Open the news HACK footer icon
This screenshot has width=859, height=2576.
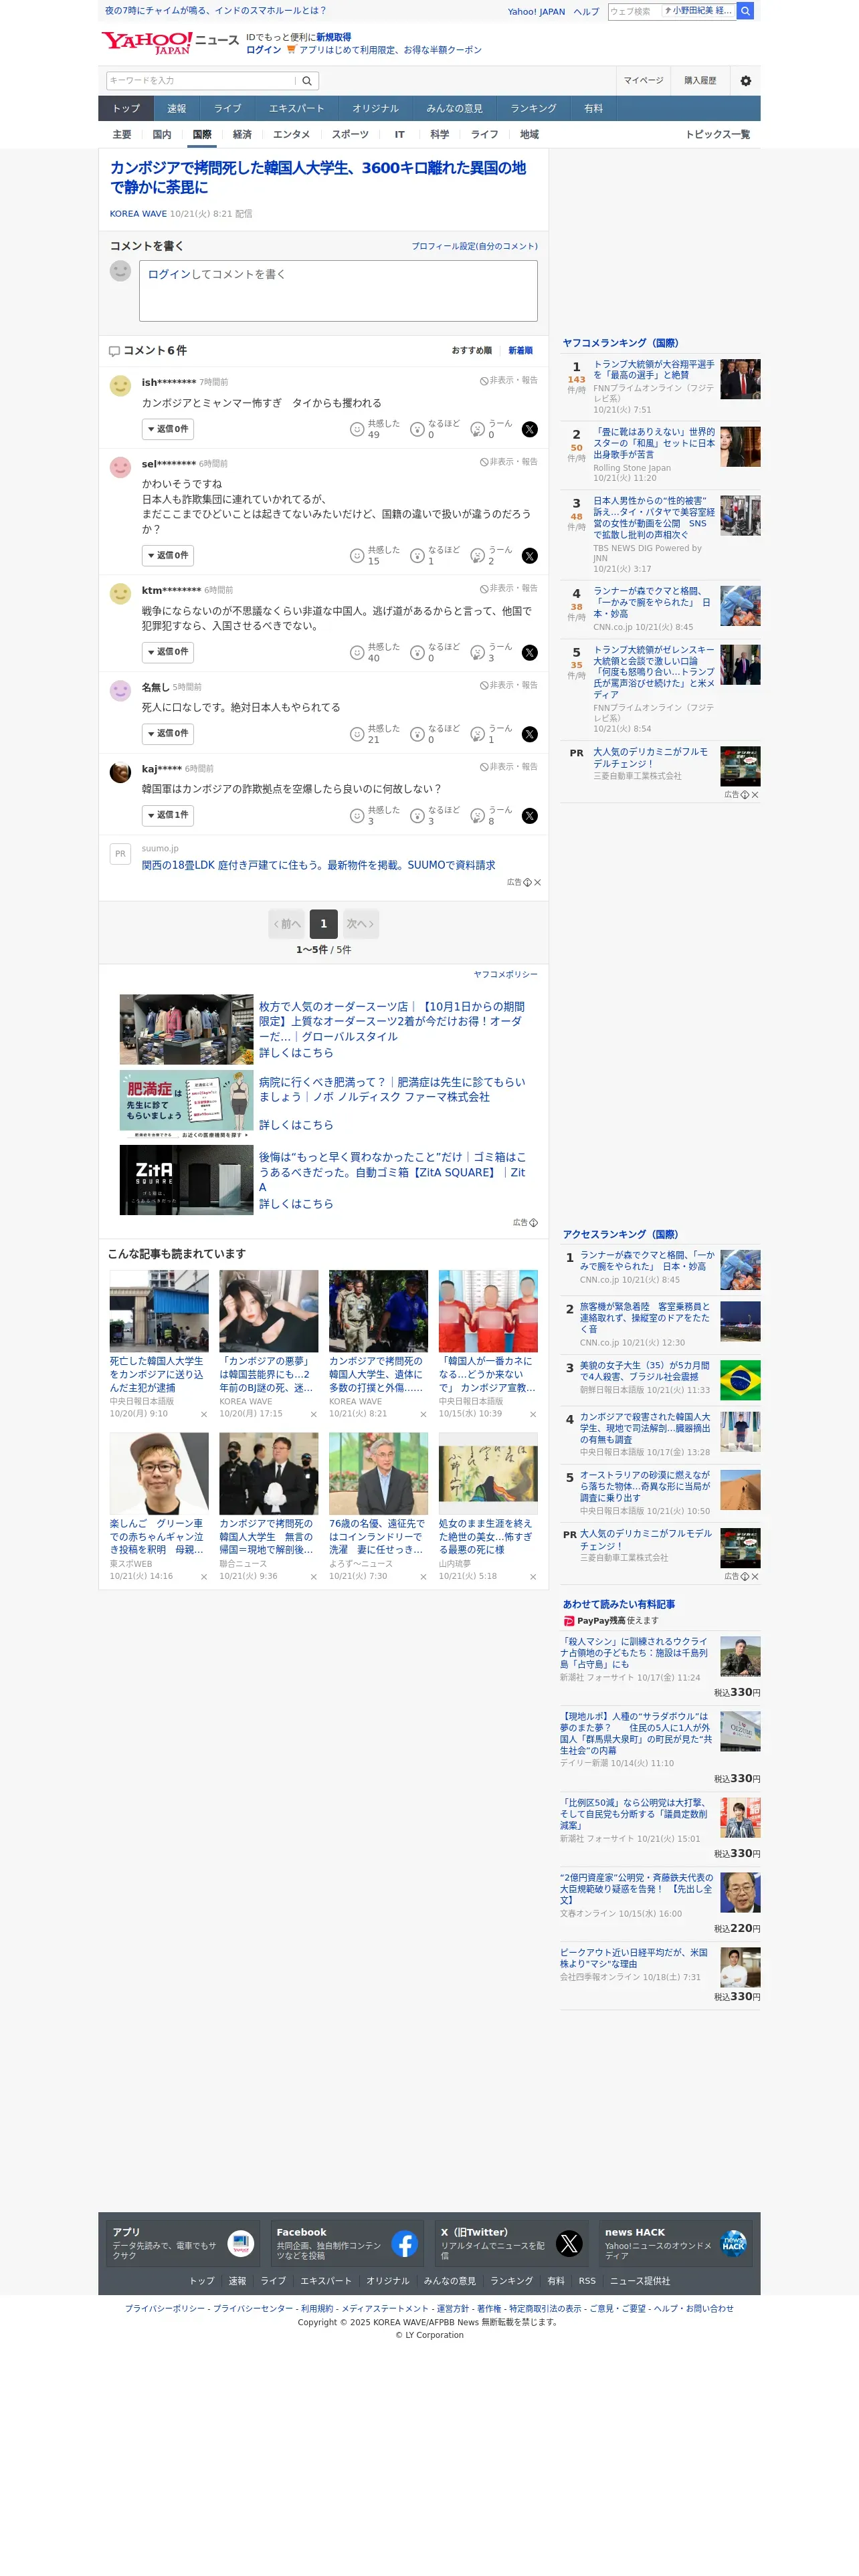[x=734, y=2243]
